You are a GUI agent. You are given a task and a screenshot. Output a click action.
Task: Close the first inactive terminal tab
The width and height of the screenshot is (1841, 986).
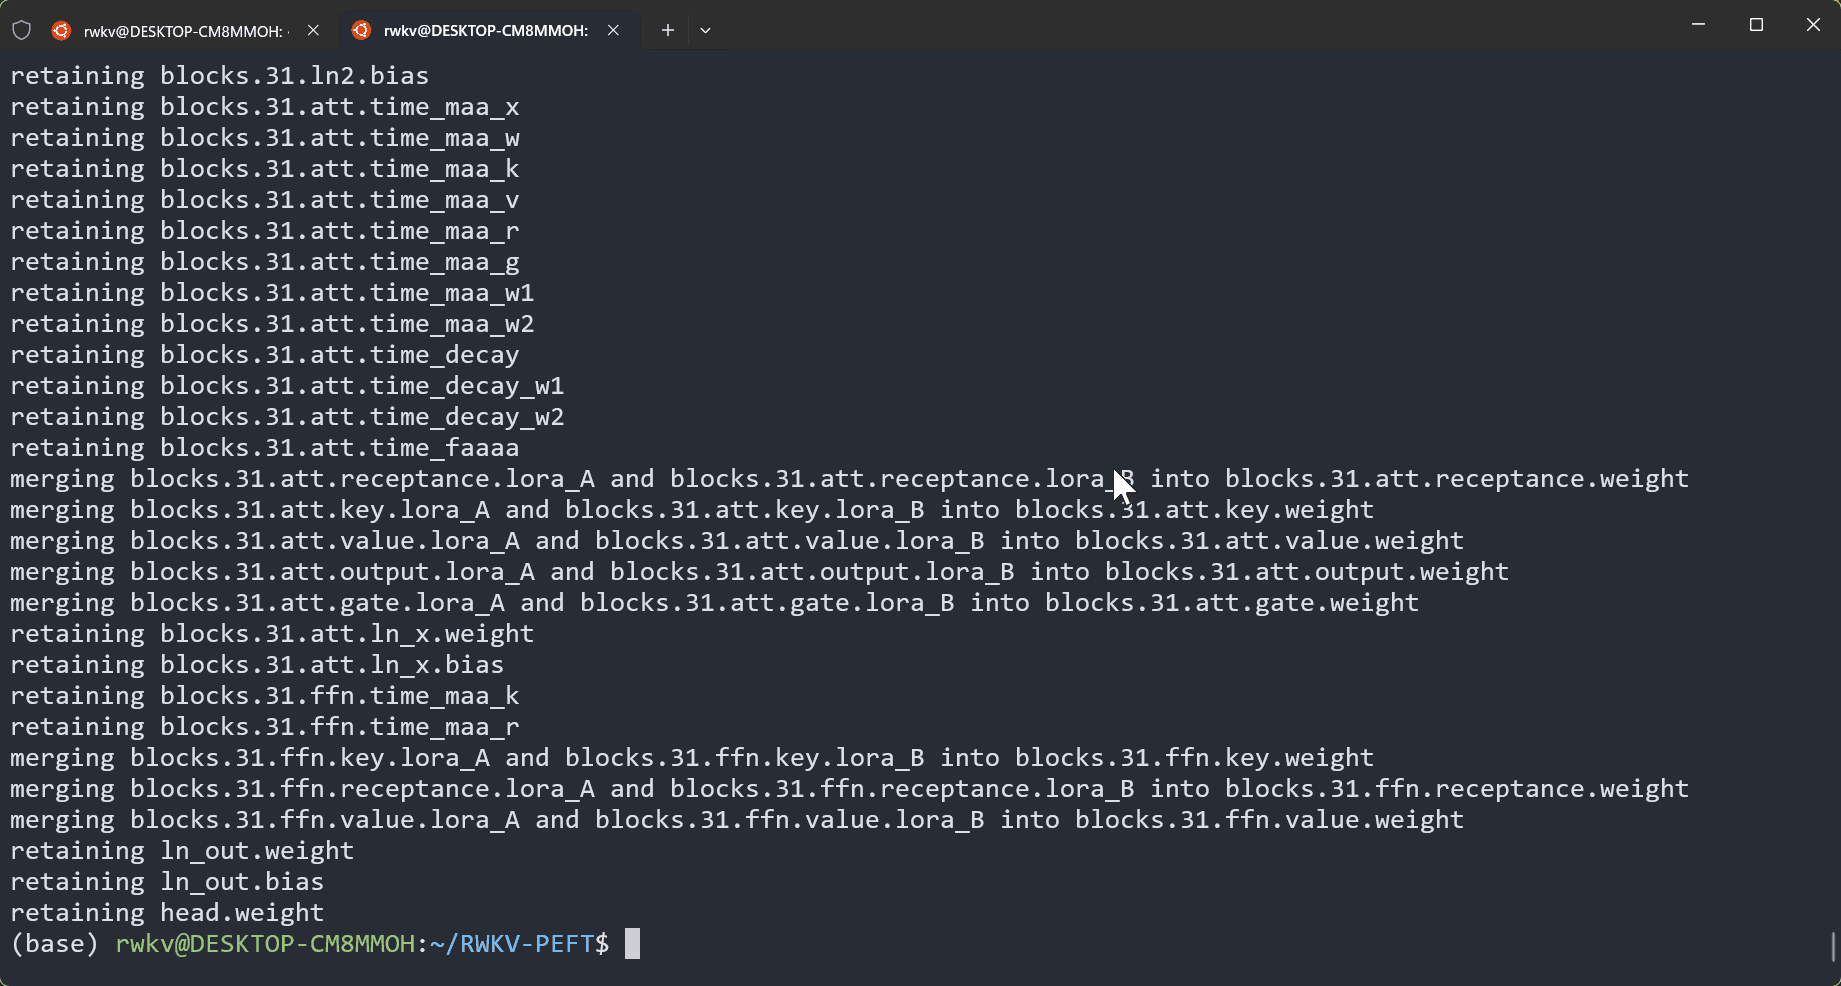pos(313,30)
